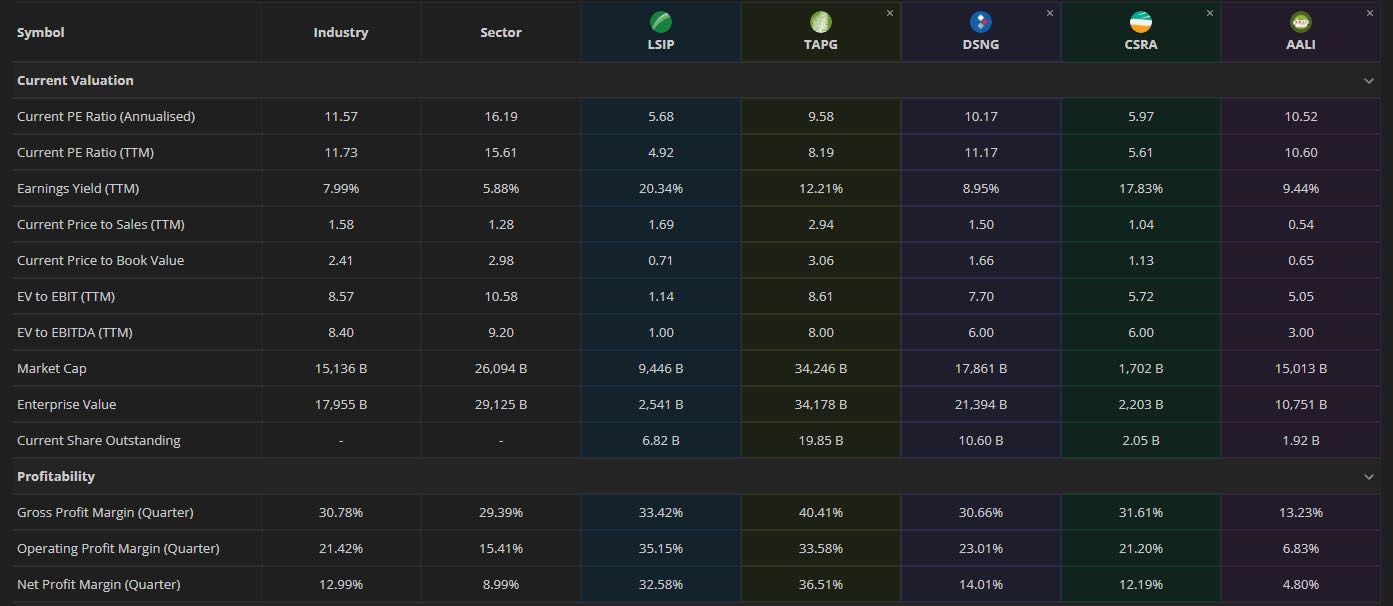
Task: Collapse the Current Valuation section chevron
Action: coord(1369,81)
